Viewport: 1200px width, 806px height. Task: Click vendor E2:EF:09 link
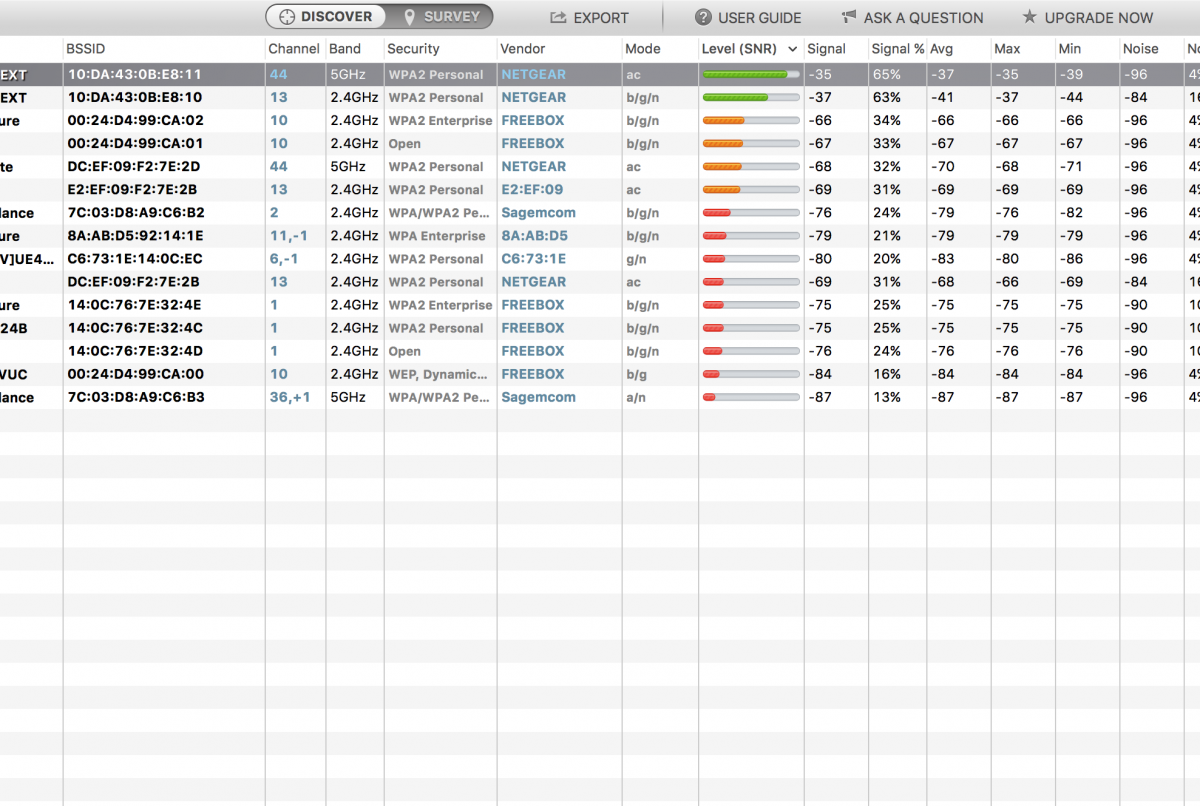[532, 189]
